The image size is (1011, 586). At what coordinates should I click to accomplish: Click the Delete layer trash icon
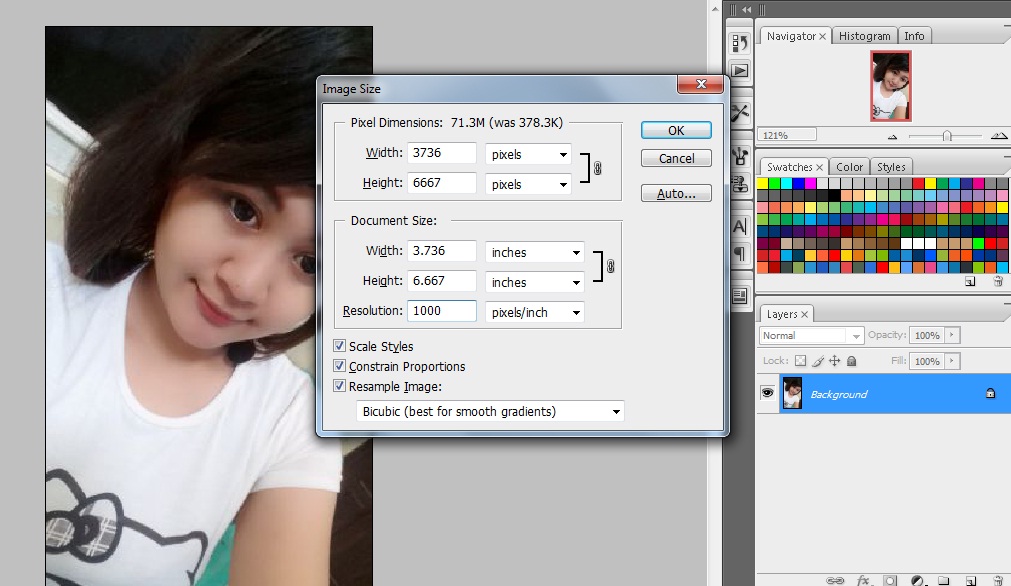(x=997, y=579)
